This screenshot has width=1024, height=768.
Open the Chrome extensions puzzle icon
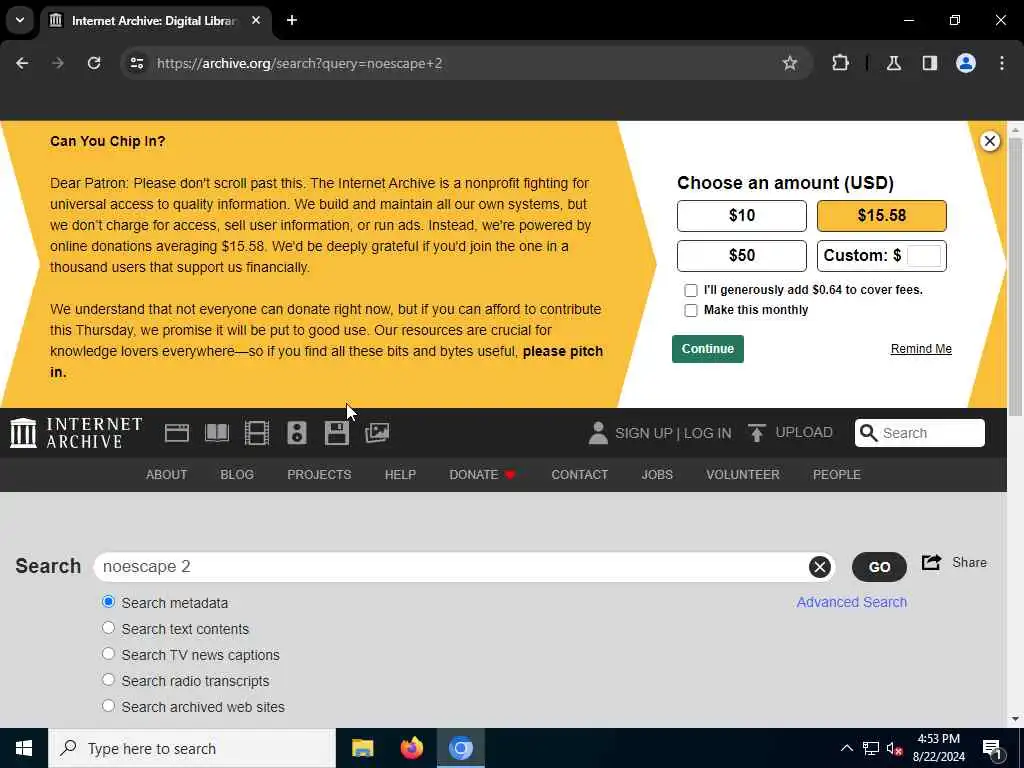coord(840,63)
